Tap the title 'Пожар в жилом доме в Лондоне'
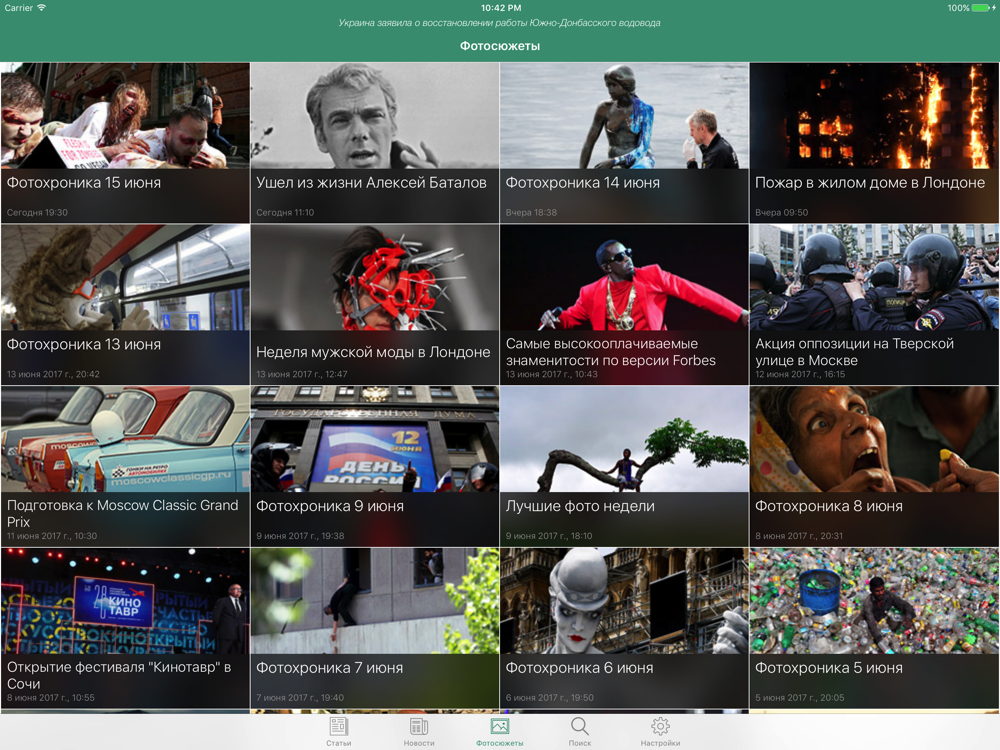The image size is (1000, 750). [870, 183]
